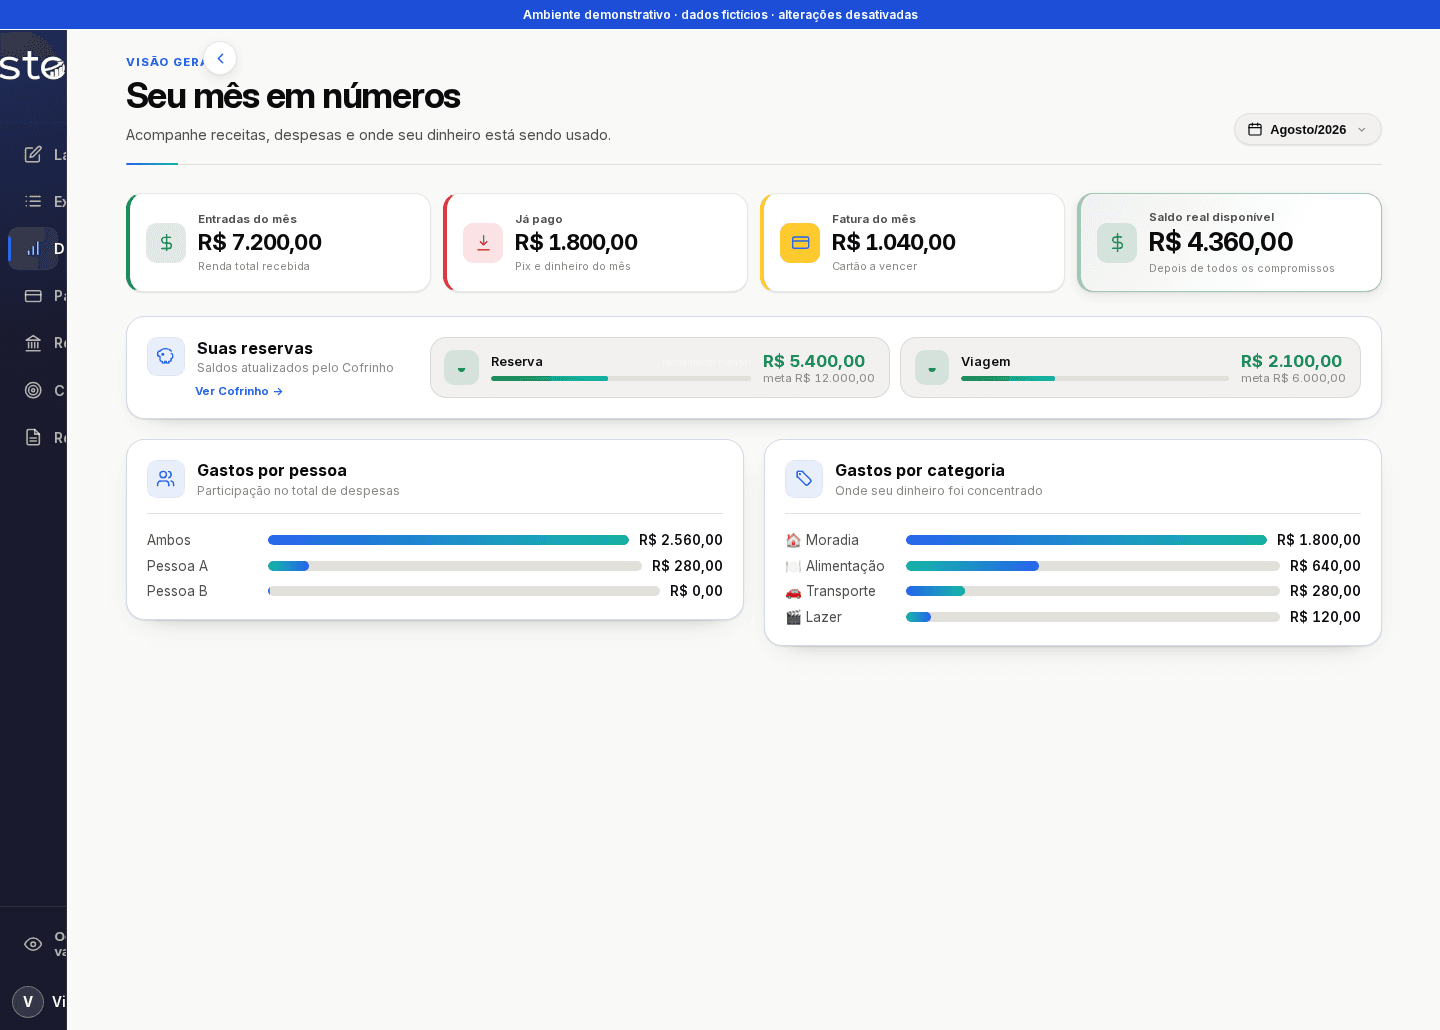Open the pencil-edit icon in the sidebar
The image size is (1440, 1030).
click(x=33, y=154)
